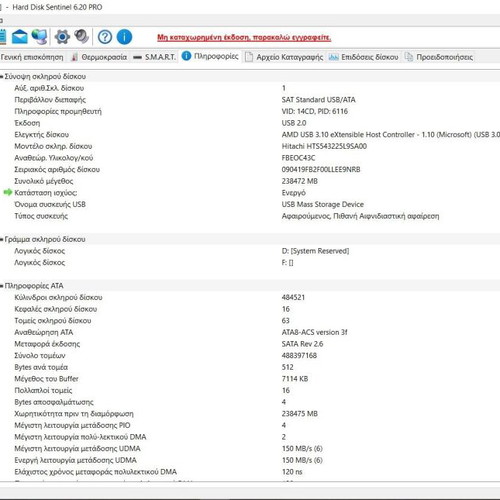
Task: Collapse the Πληροφορίες ATA section
Action: (2, 286)
